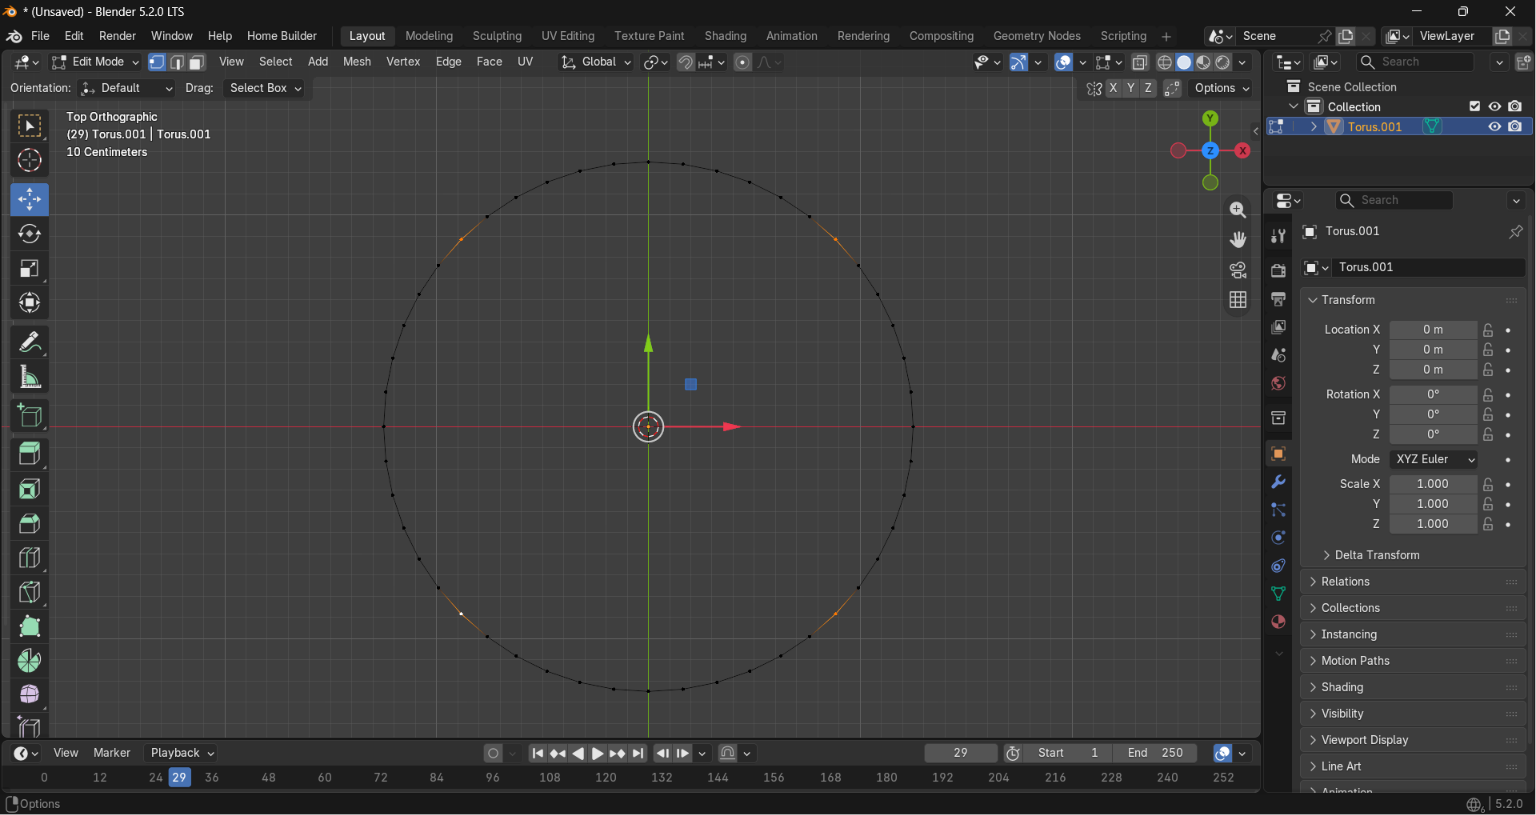Choose the Rotate tool in the left toolbar
This screenshot has width=1536, height=815.
click(x=29, y=234)
